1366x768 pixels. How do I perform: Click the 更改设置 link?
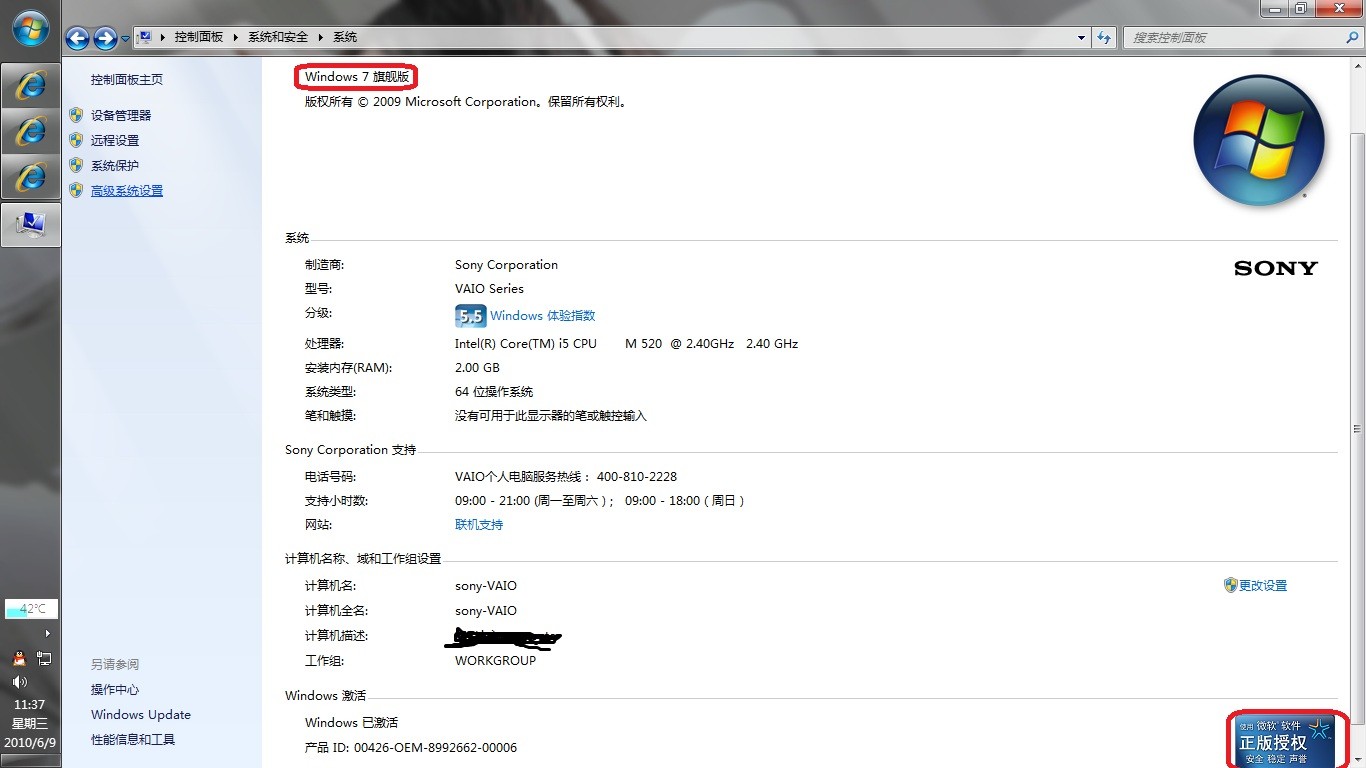[x=1263, y=586]
